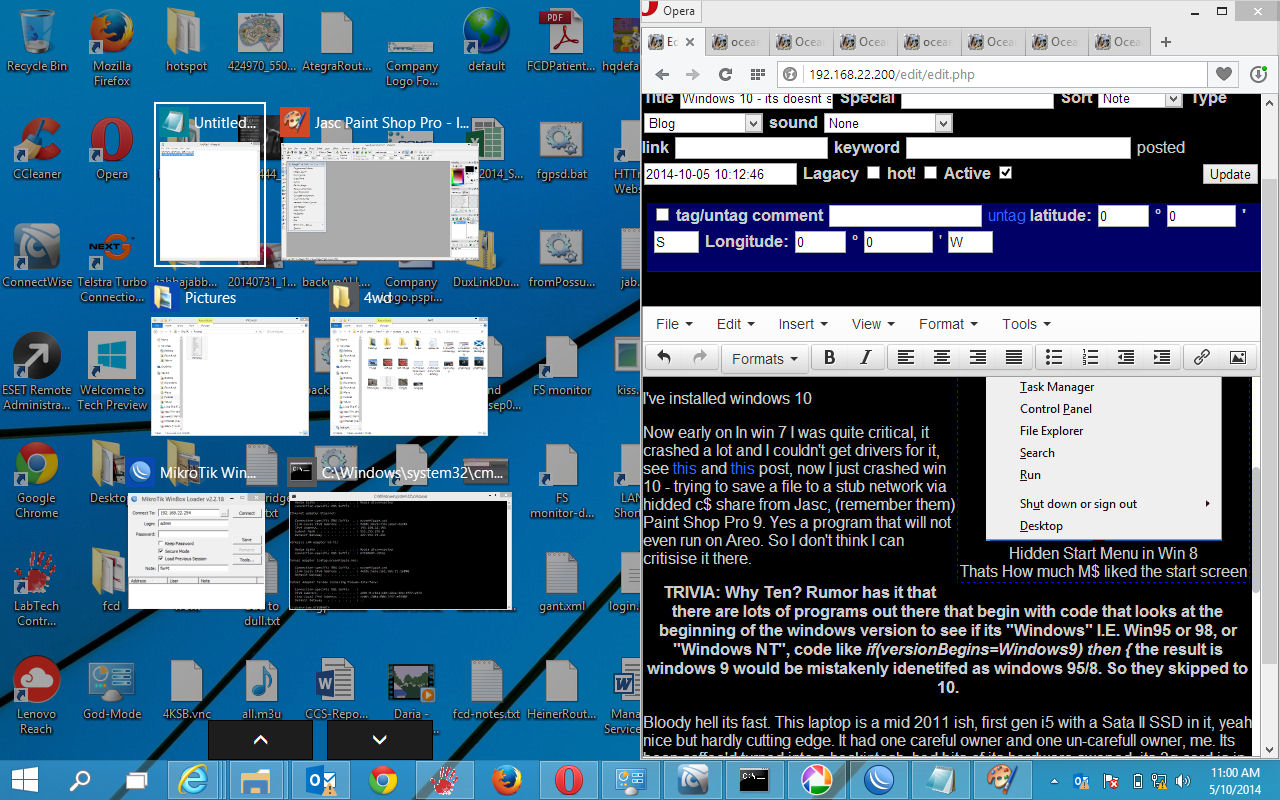1280x800 pixels.
Task: Click the Task View taskbar button
Action: coord(135,779)
